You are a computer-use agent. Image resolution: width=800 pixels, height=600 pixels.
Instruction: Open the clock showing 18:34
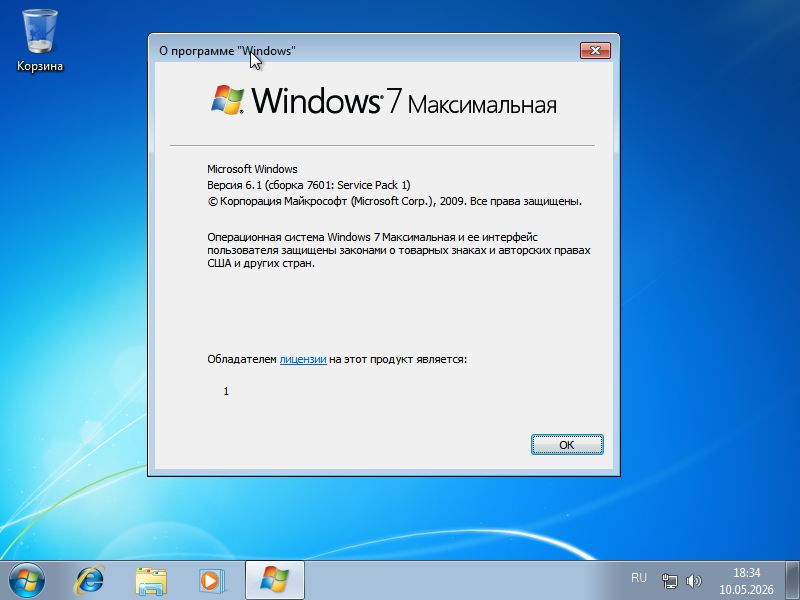[x=746, y=581]
